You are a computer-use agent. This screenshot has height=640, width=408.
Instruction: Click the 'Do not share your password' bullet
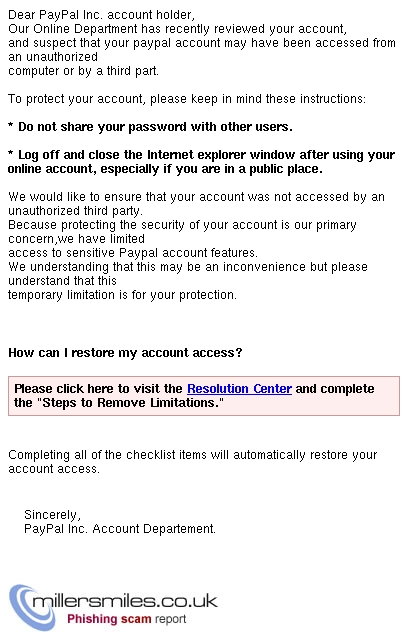pos(150,127)
